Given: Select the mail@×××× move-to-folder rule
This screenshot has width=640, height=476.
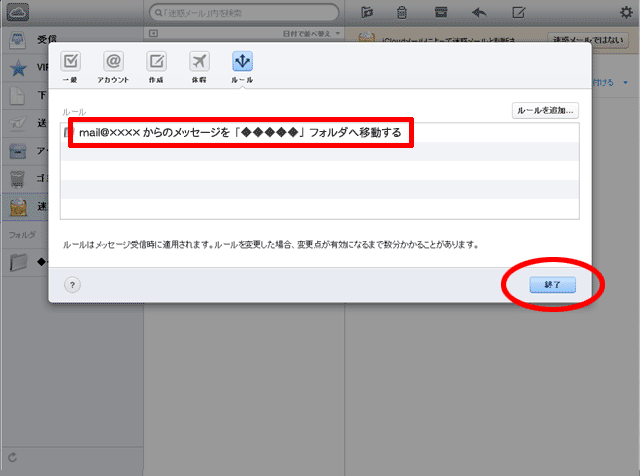Looking at the screenshot, I should pyautogui.click(x=240, y=133).
